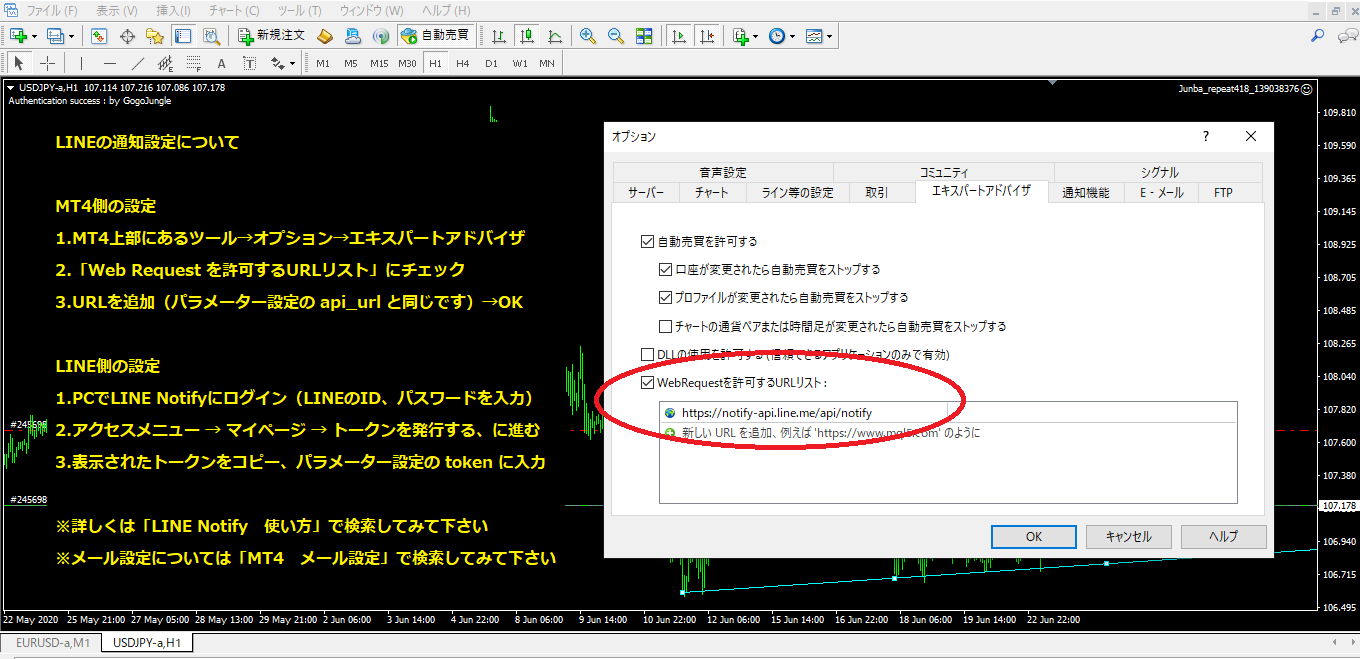Open the ツール (T) menu
This screenshot has height=659, width=1360.
299,10
